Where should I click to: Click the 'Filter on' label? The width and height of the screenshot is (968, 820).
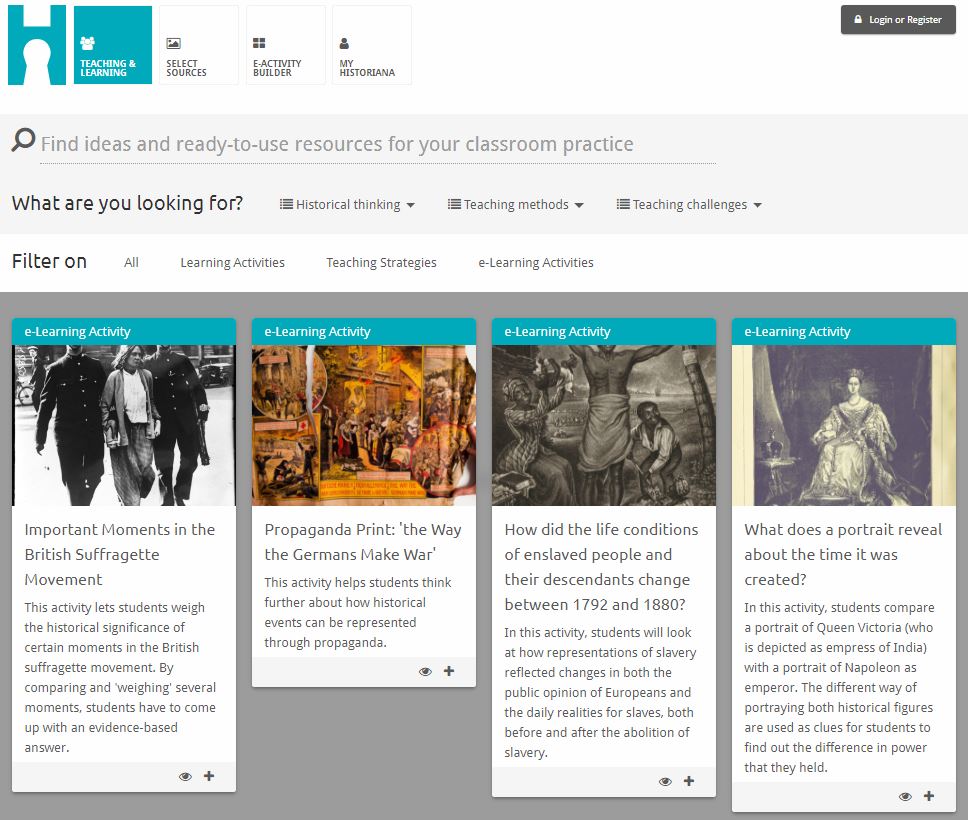[x=49, y=261]
